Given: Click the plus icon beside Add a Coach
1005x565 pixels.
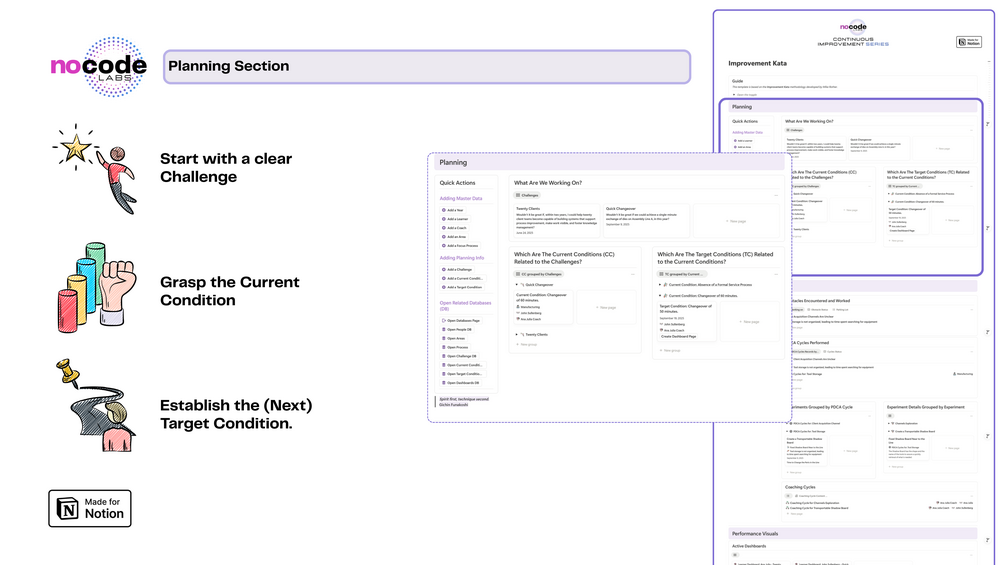Looking at the screenshot, I should point(444,228).
